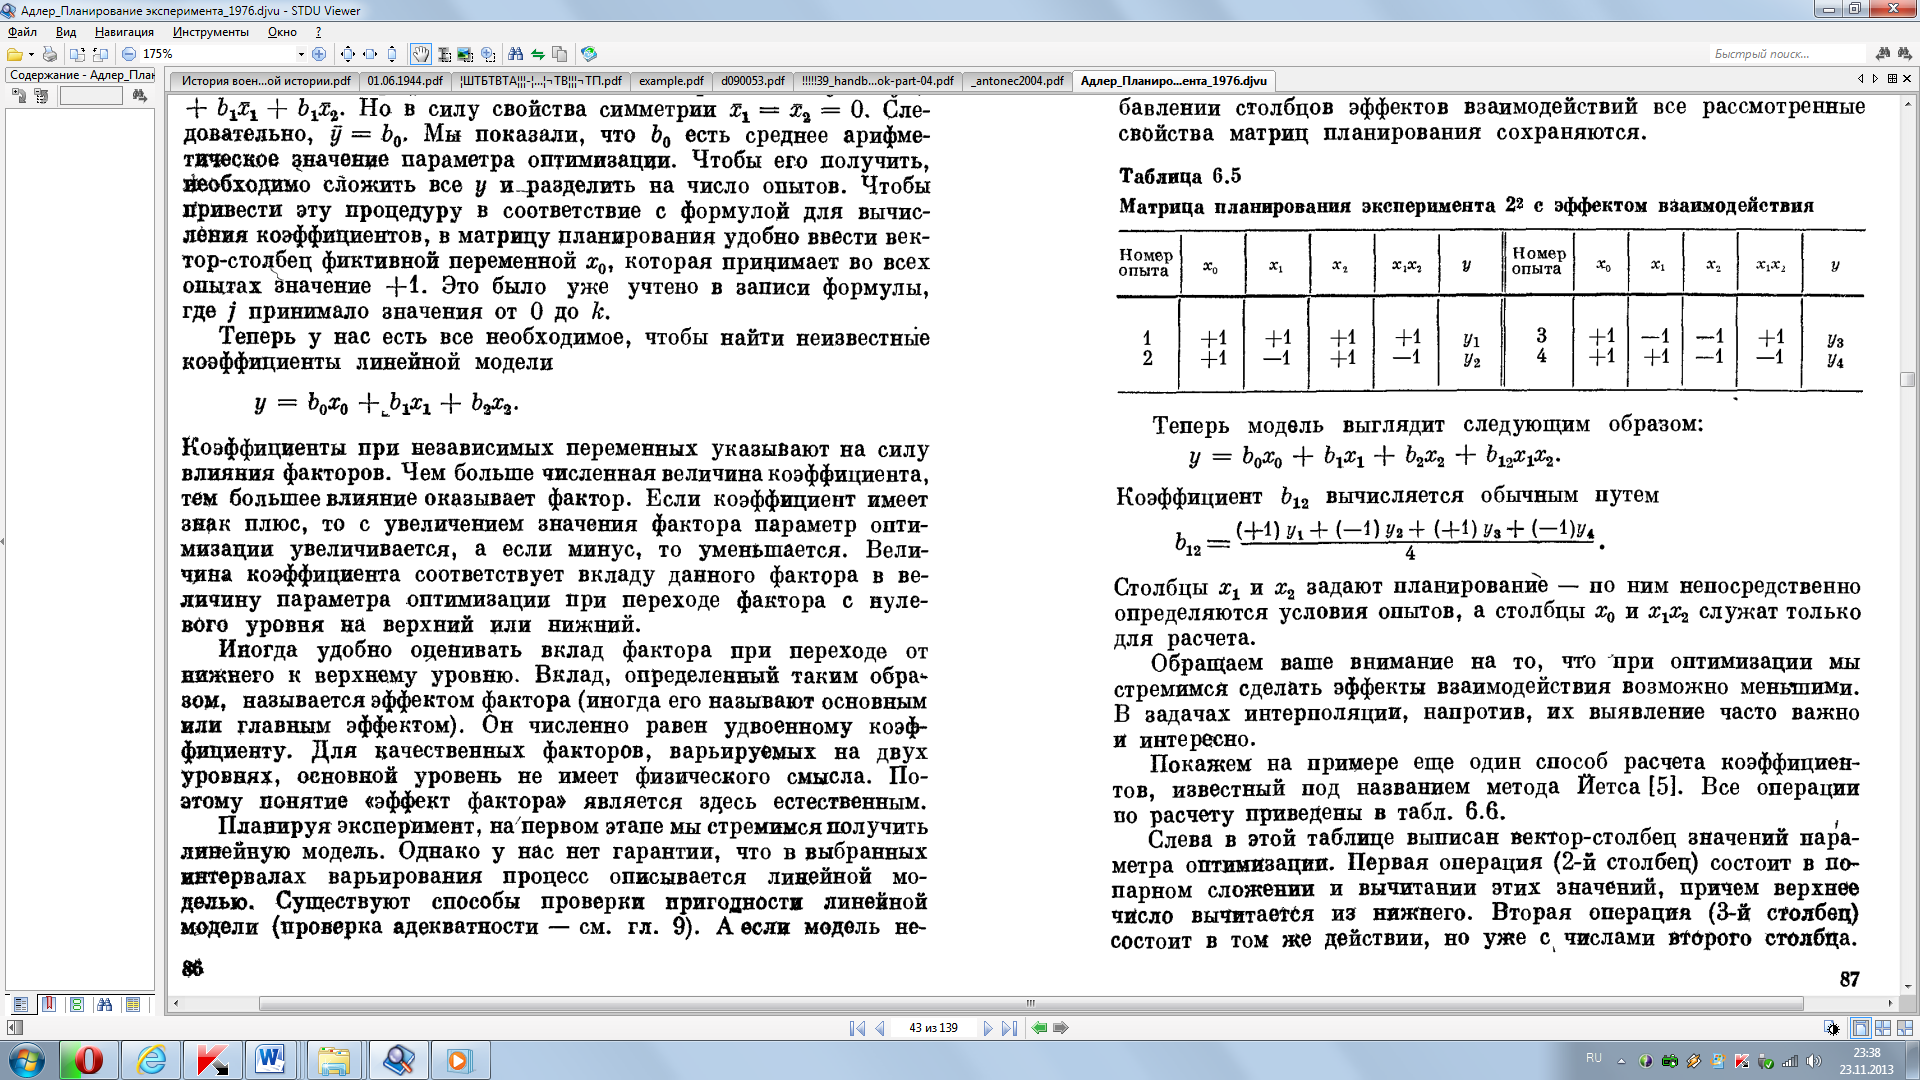Activate the Select Image tool
Viewport: 1920px width, 1080px height.
click(x=465, y=54)
